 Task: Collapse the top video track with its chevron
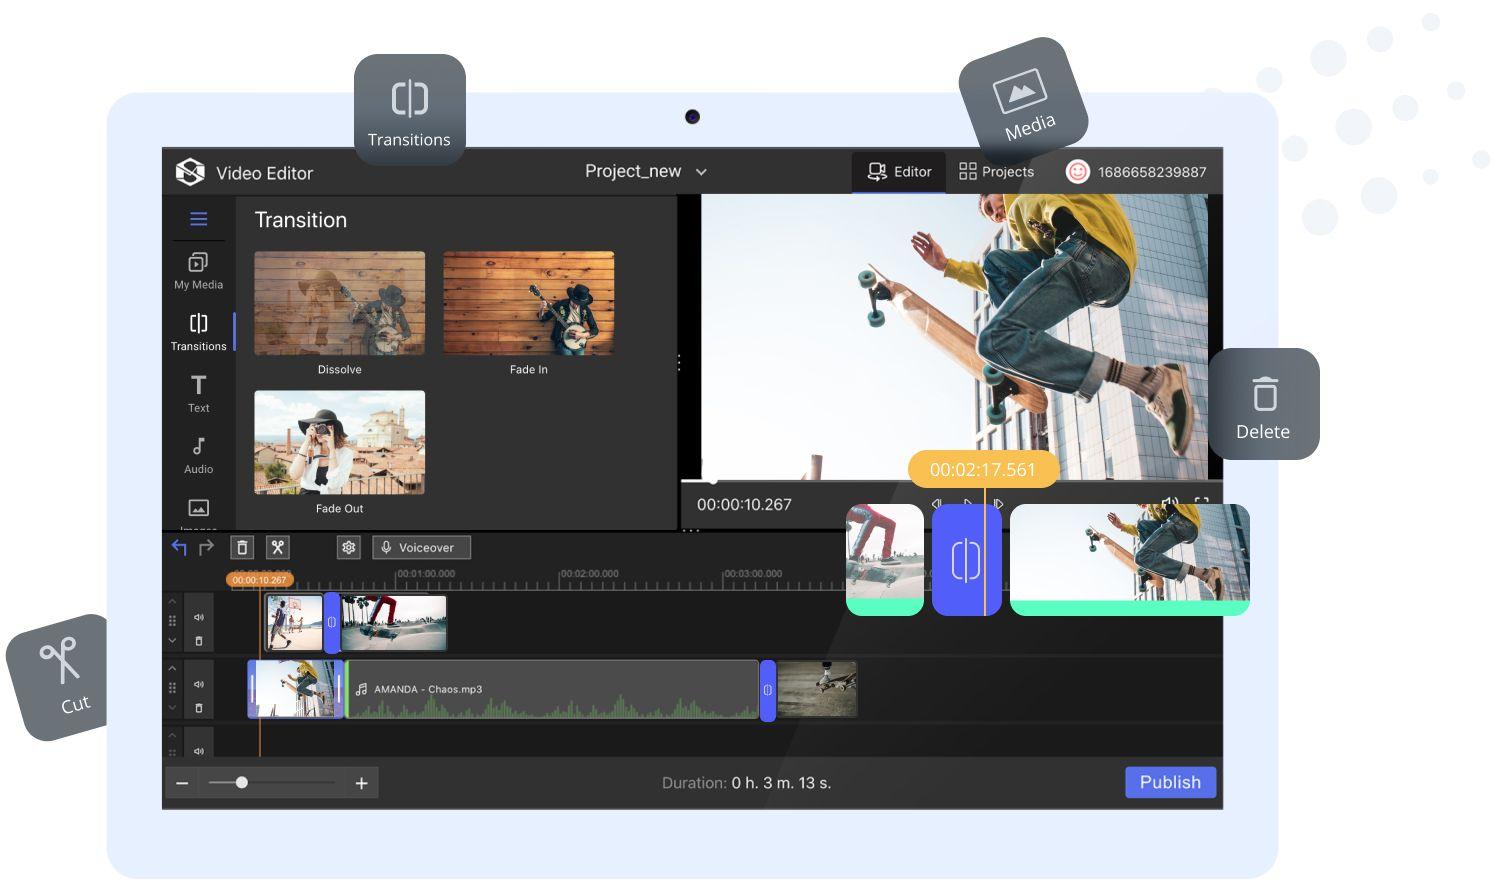tap(172, 640)
